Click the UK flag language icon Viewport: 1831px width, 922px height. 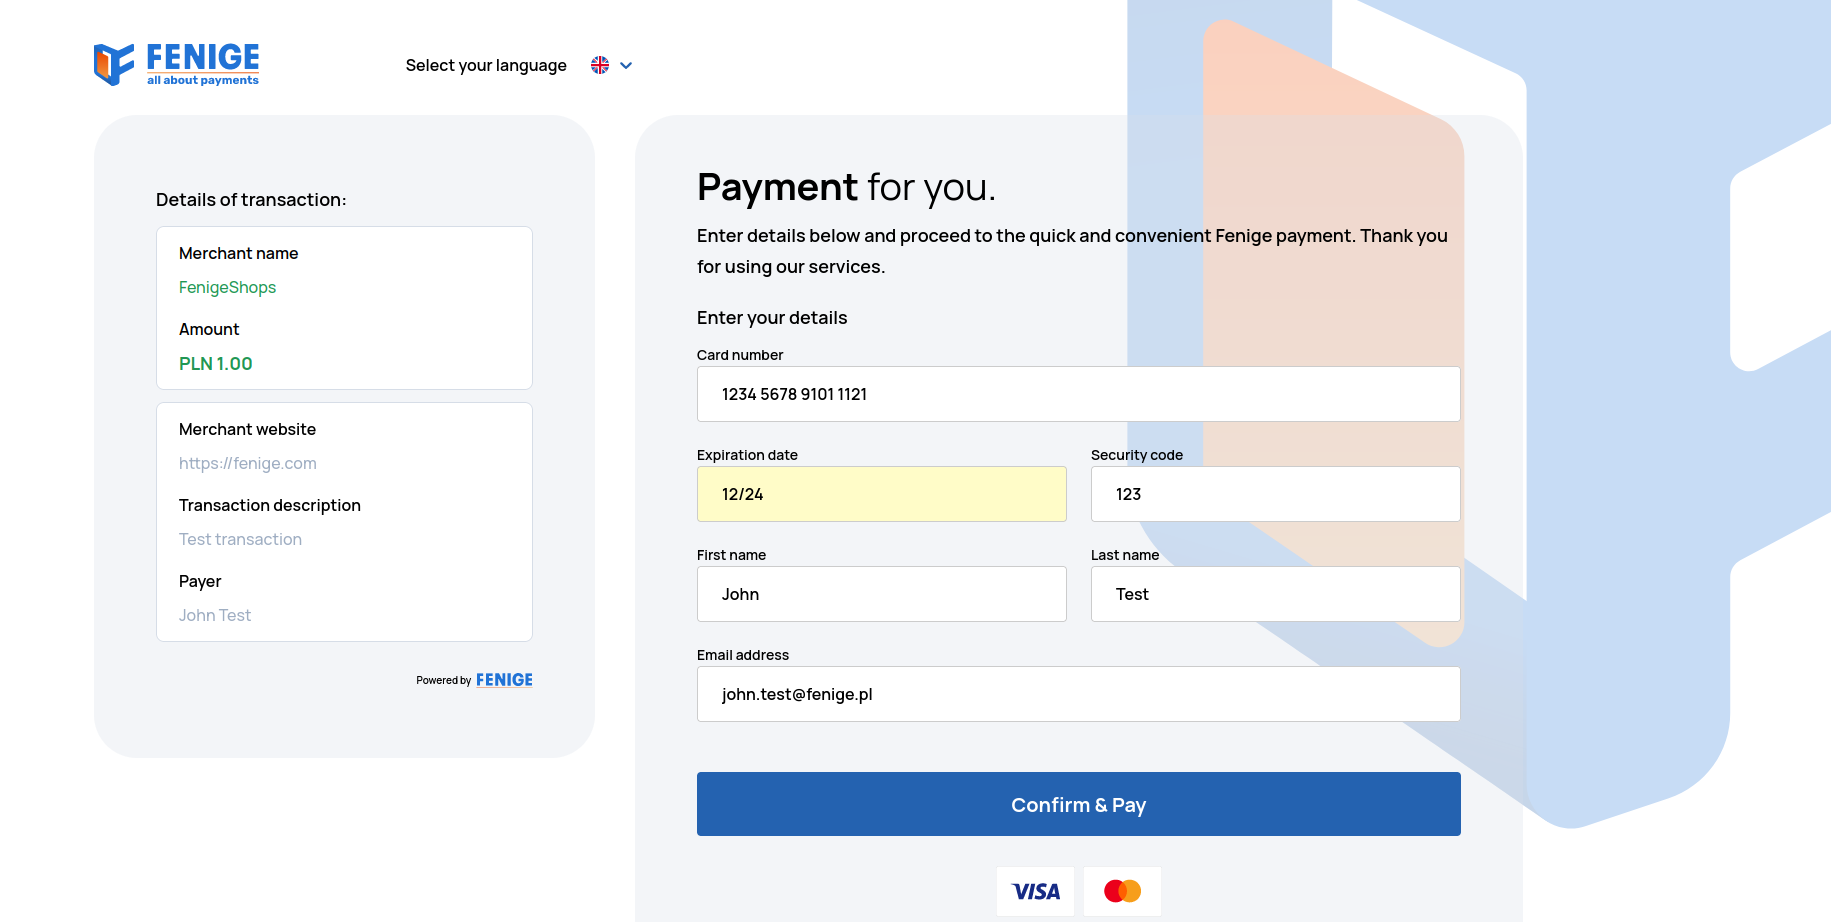[600, 65]
